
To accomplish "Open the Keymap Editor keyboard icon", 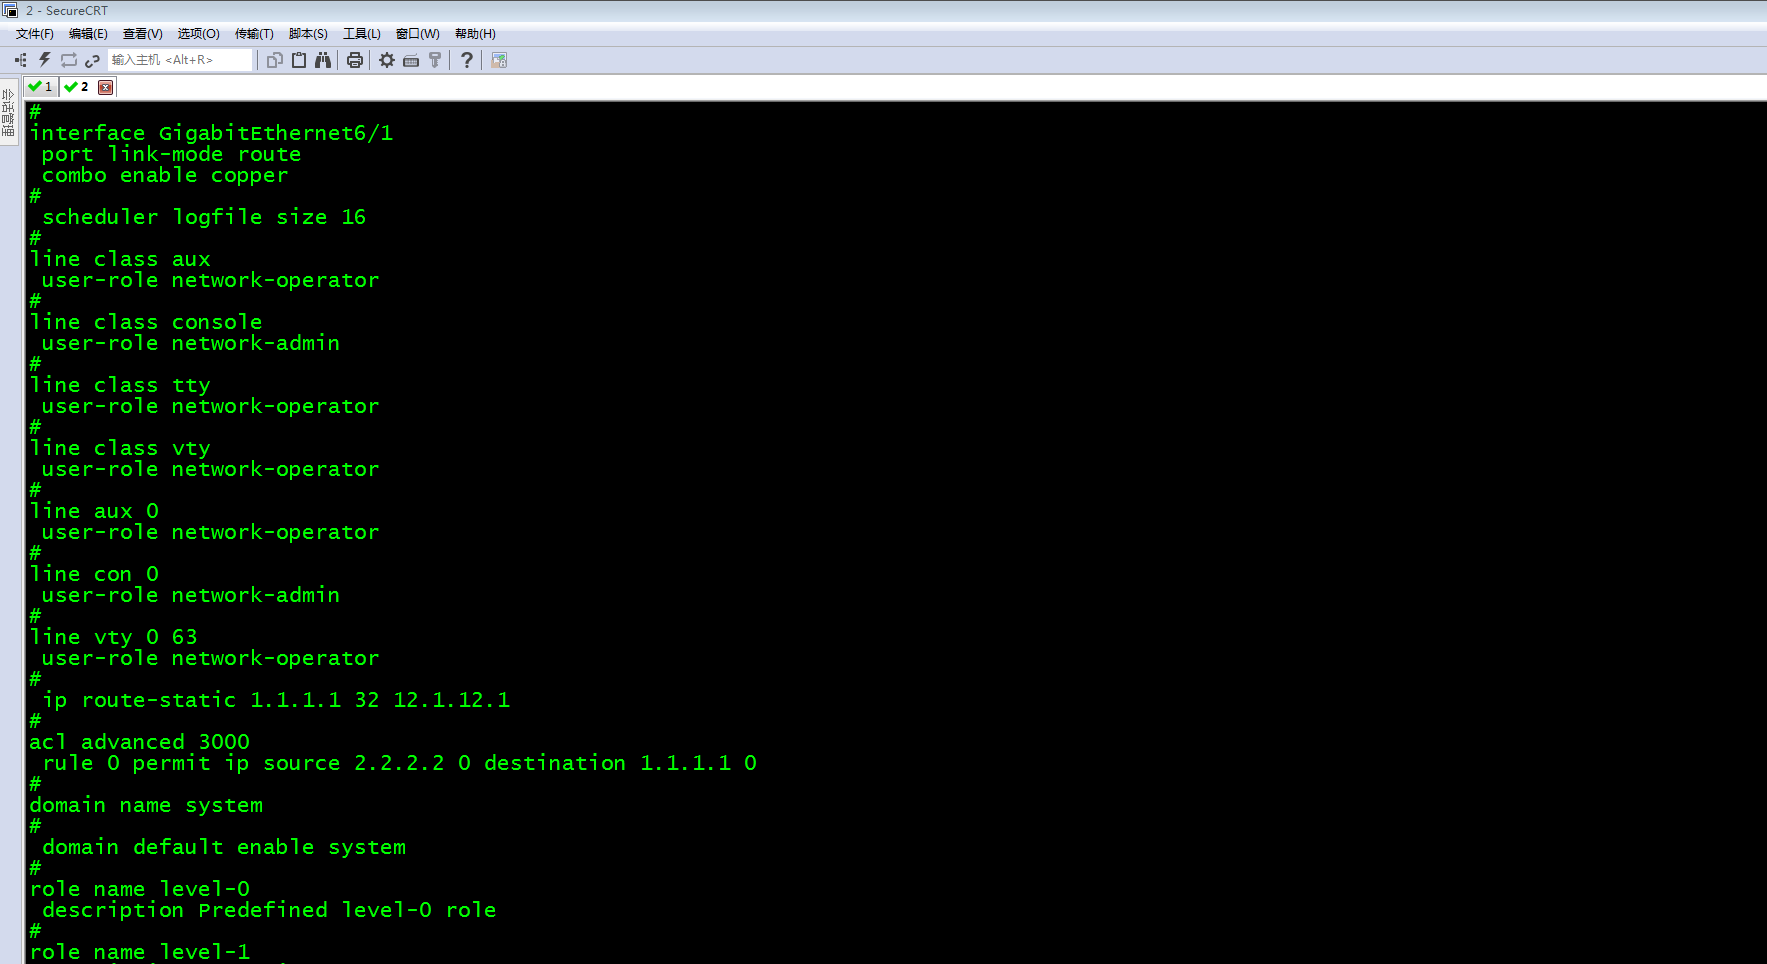I will [411, 60].
